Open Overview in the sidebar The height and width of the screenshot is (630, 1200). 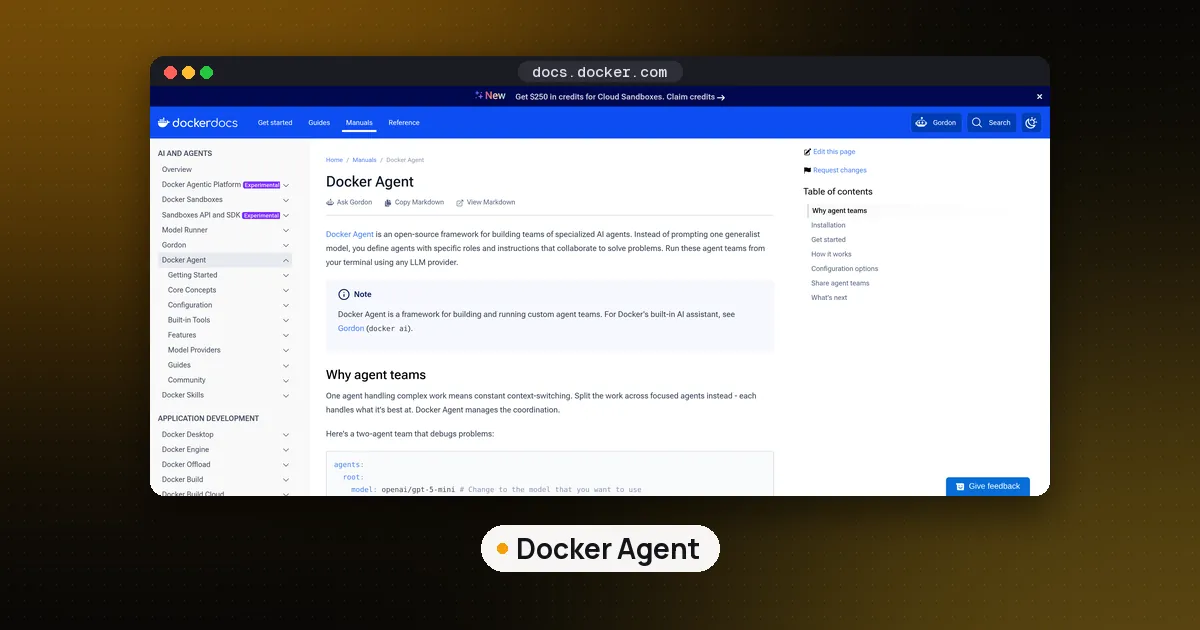(177, 170)
